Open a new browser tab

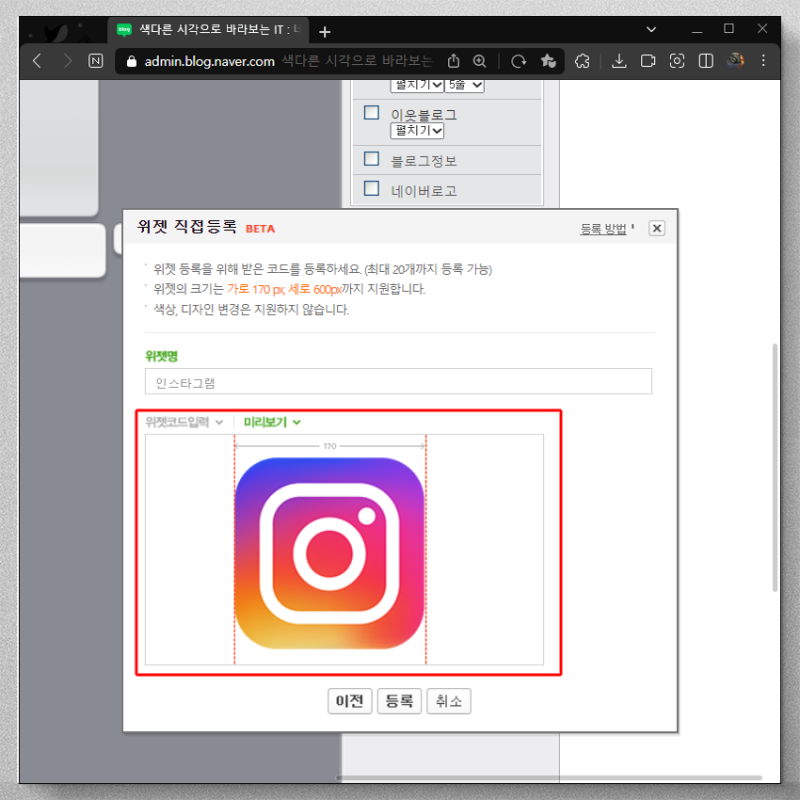coord(324,32)
